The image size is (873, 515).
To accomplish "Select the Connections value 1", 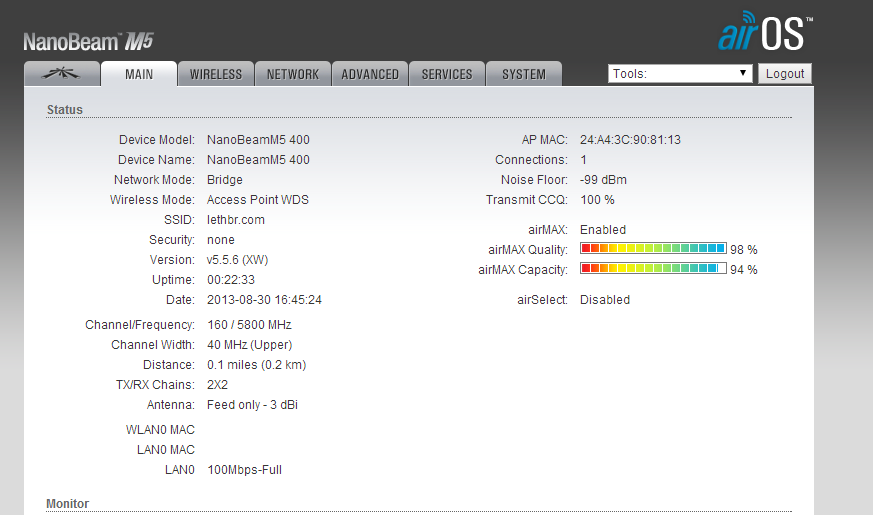I will click(583, 160).
